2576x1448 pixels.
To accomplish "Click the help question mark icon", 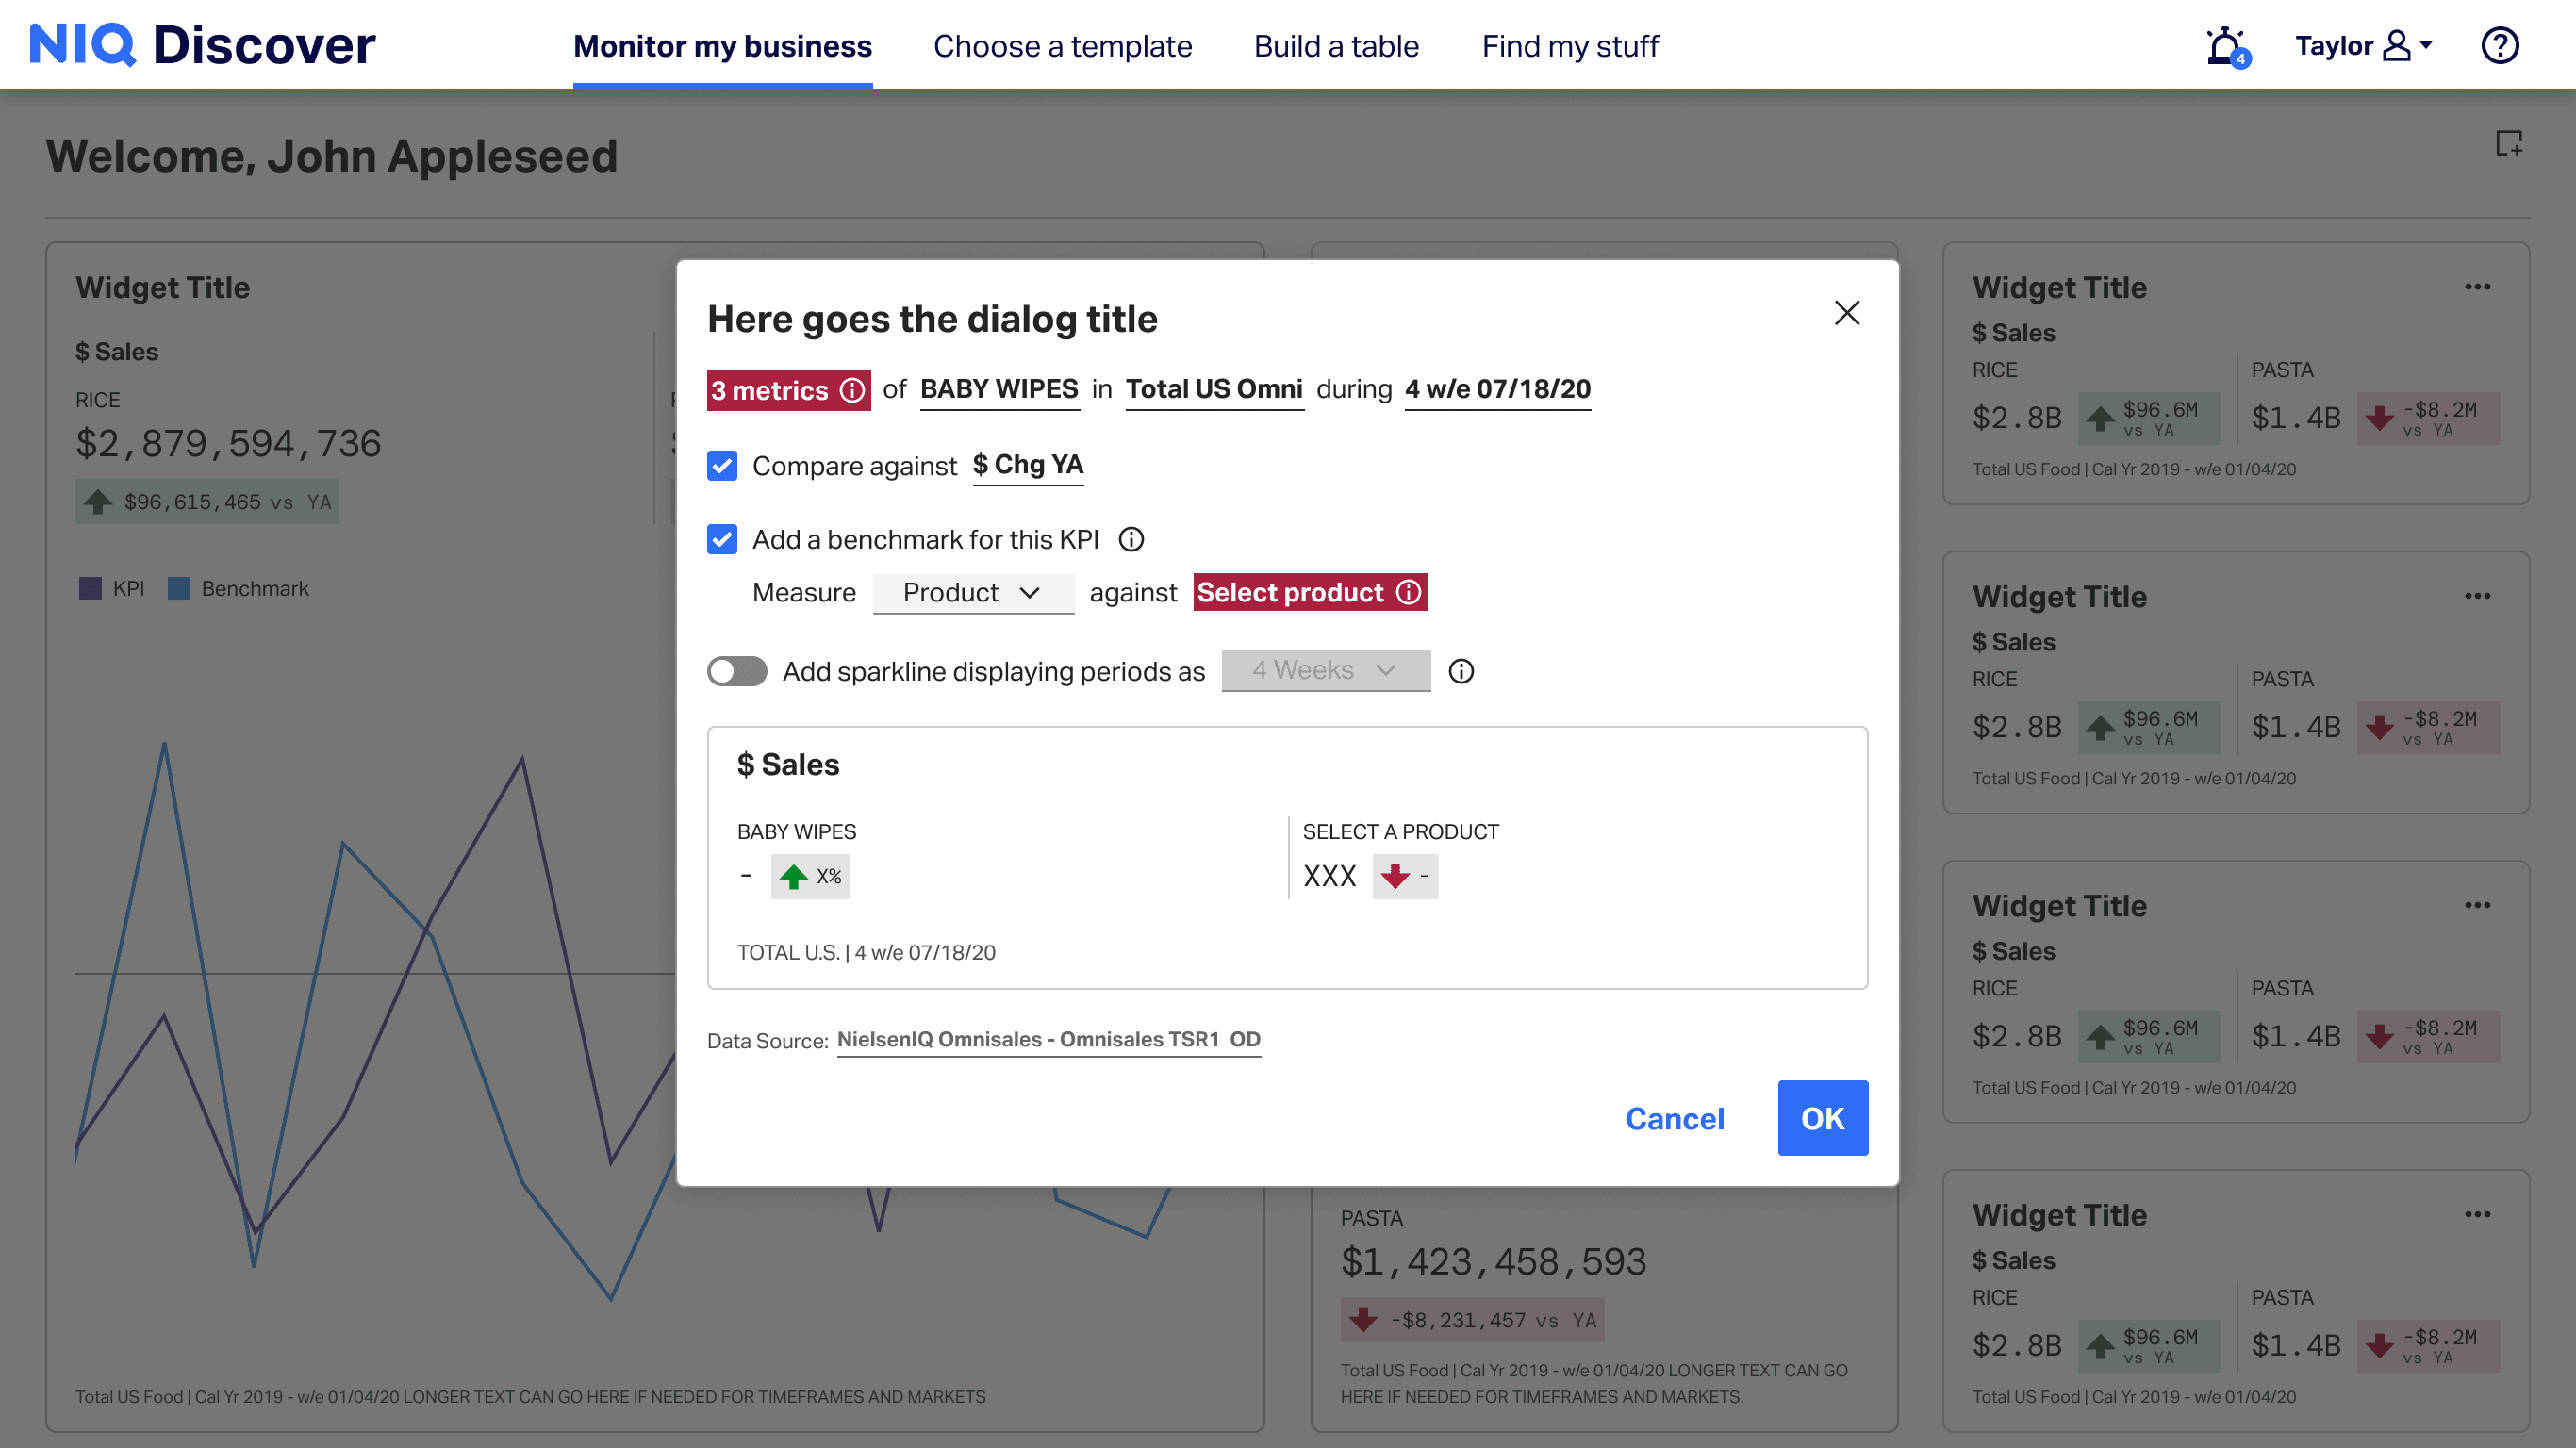I will (x=2499, y=46).
